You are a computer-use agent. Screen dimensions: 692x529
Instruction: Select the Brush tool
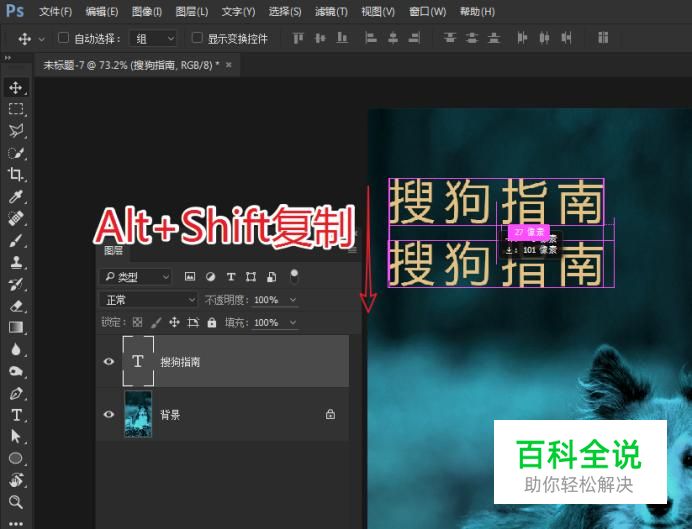click(16, 240)
